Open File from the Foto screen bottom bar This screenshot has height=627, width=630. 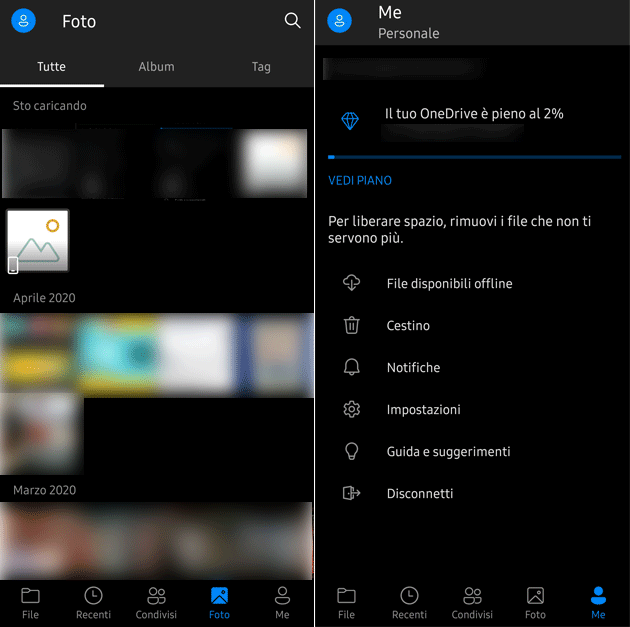pyautogui.click(x=30, y=603)
